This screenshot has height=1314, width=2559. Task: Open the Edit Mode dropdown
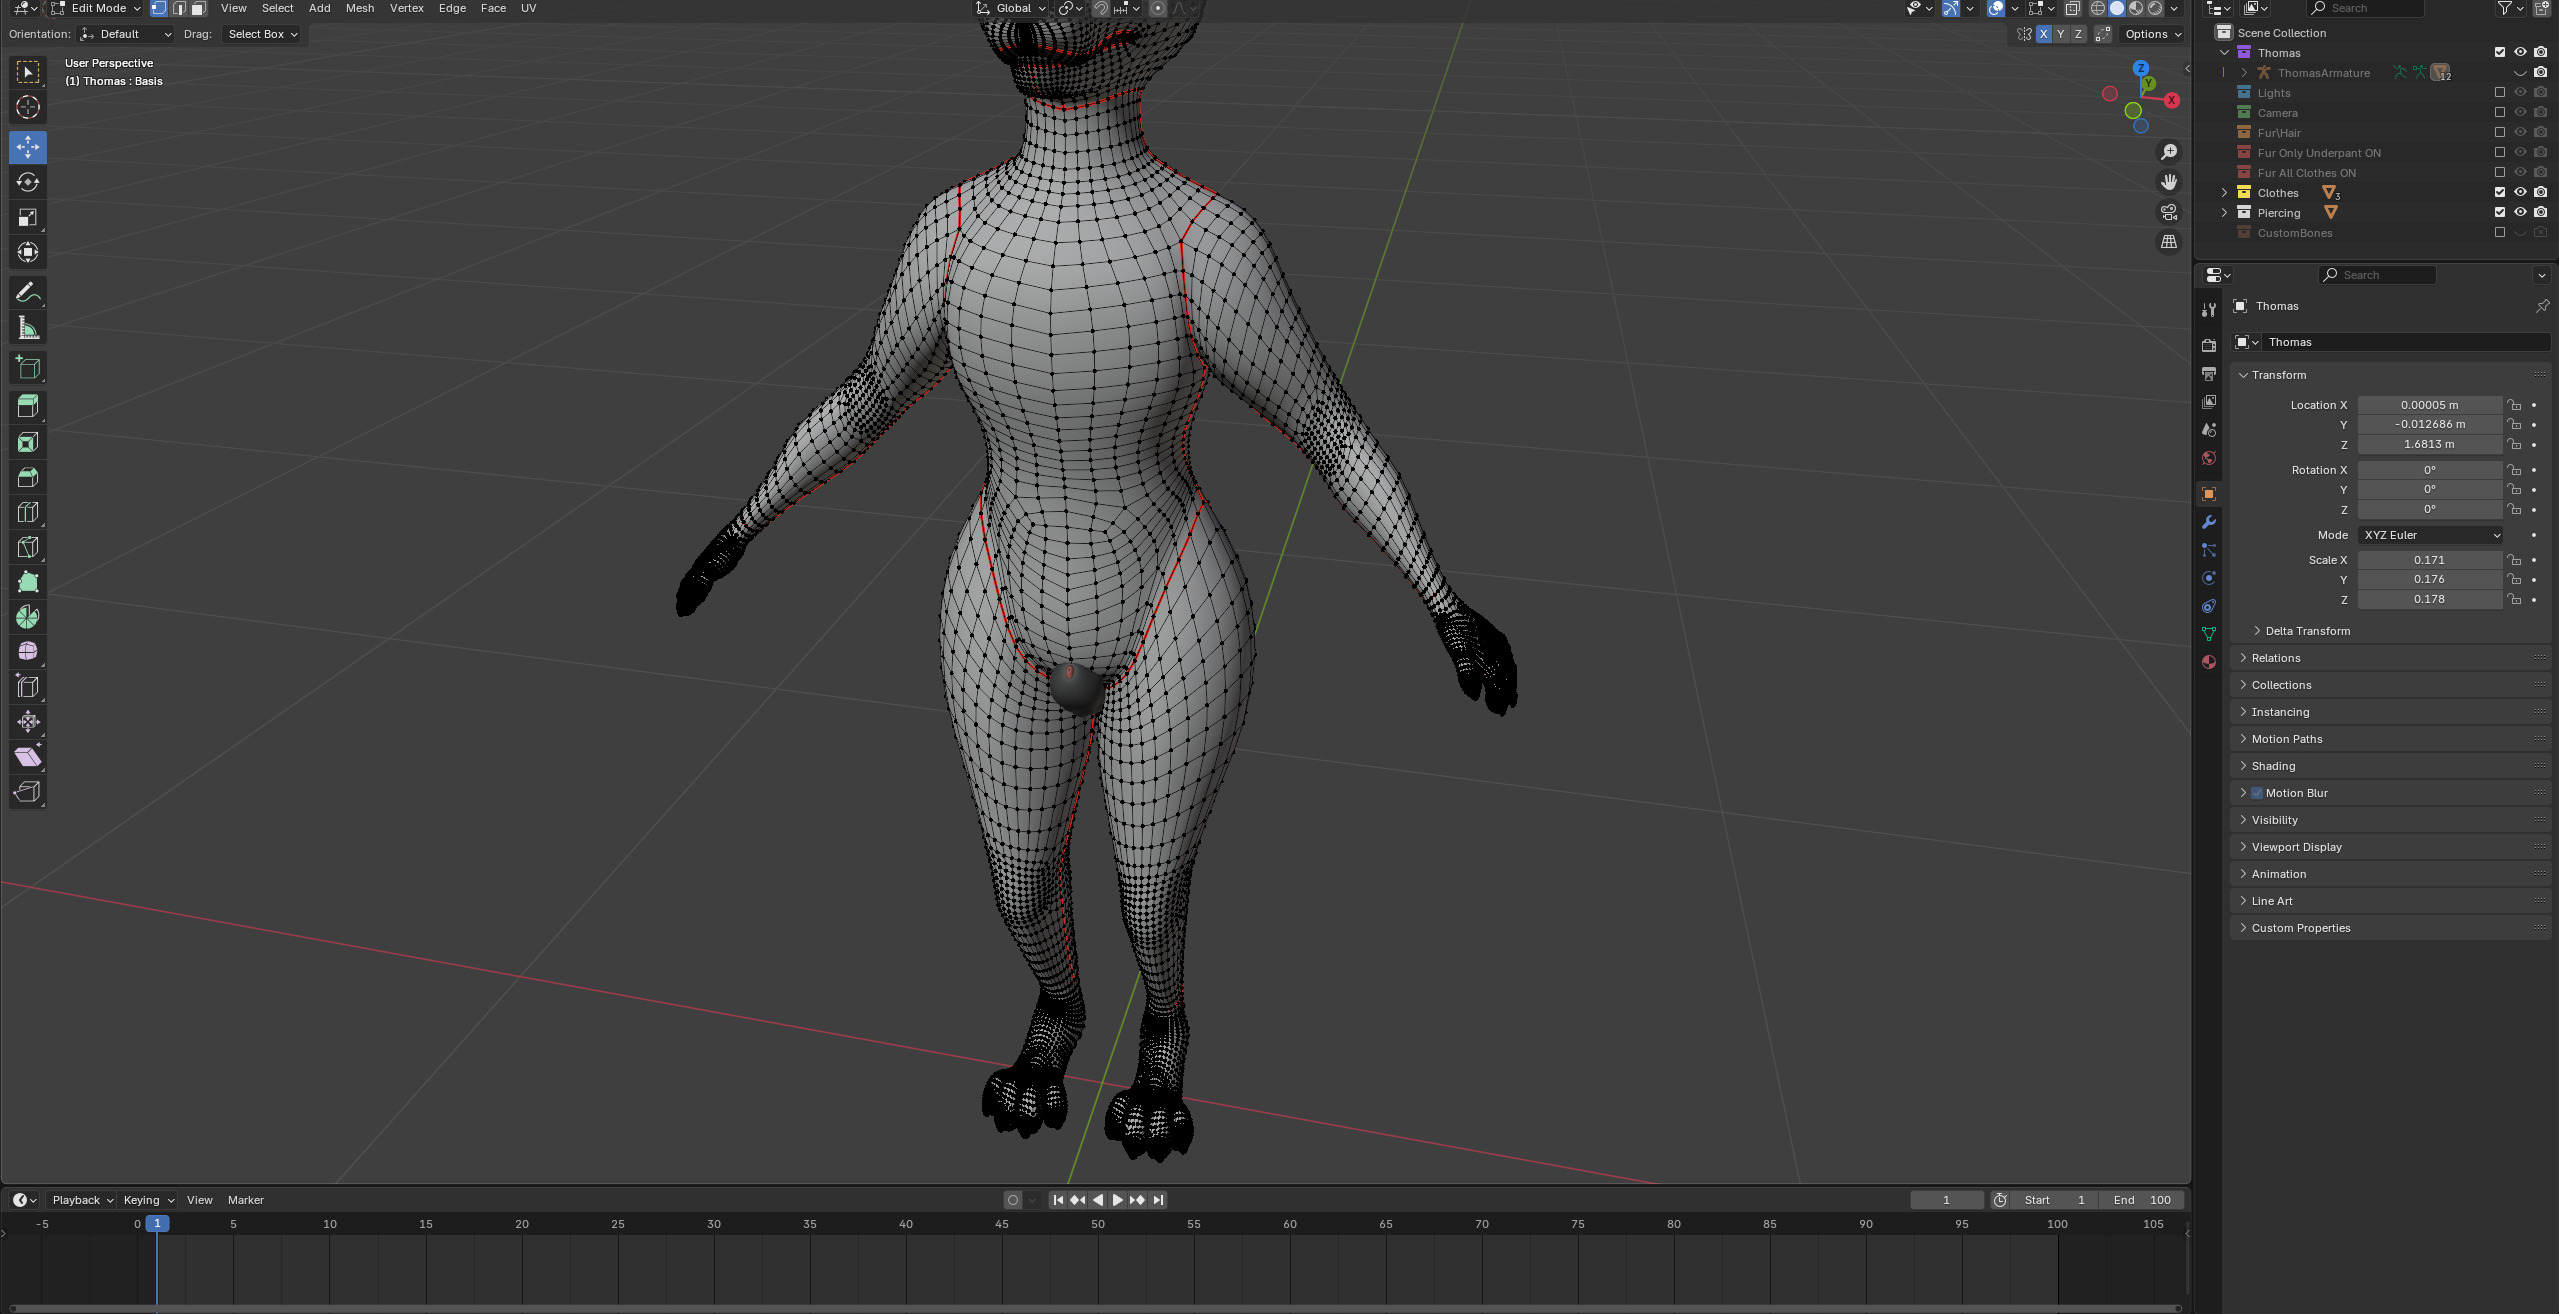click(97, 8)
